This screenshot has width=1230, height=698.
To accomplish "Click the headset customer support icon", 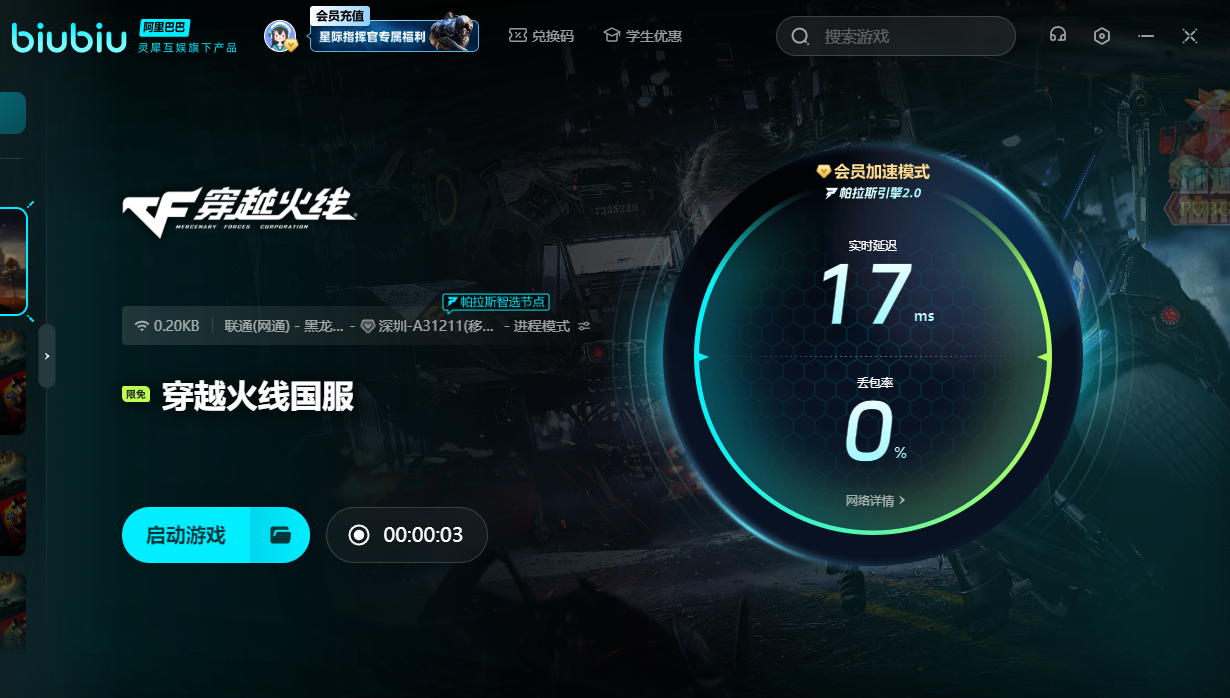I will [1057, 36].
